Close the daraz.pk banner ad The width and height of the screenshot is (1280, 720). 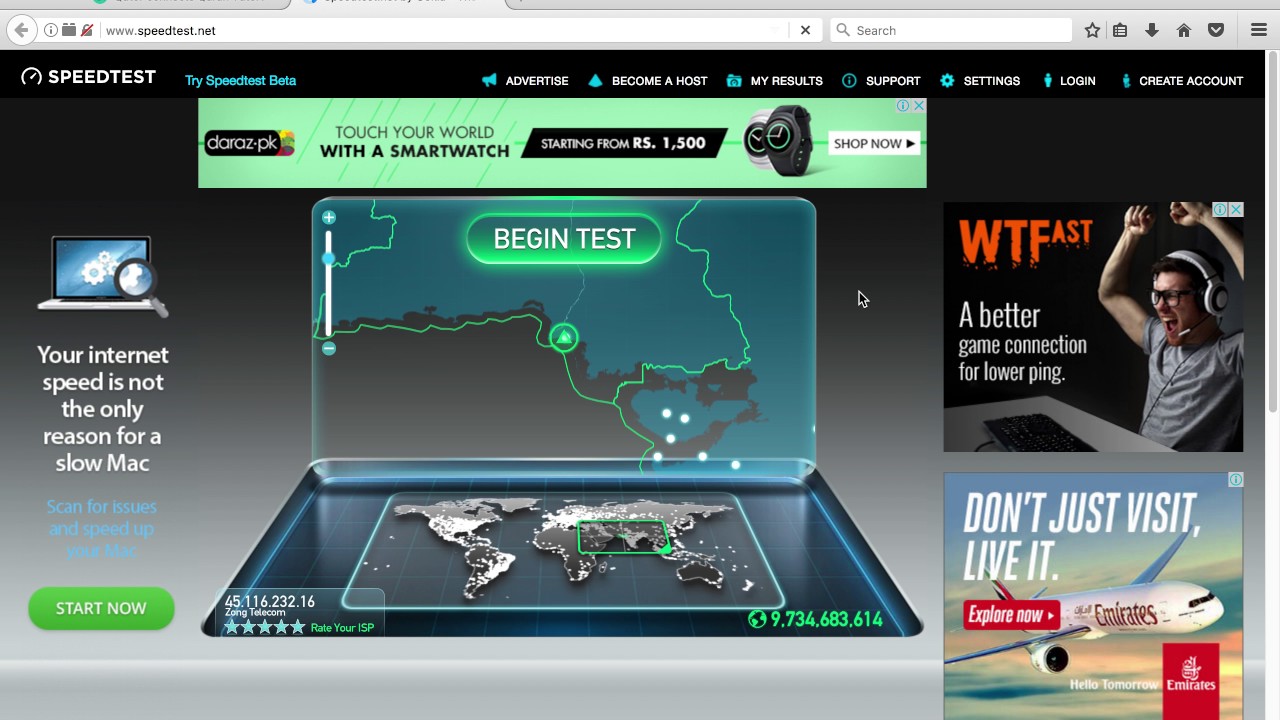click(919, 106)
